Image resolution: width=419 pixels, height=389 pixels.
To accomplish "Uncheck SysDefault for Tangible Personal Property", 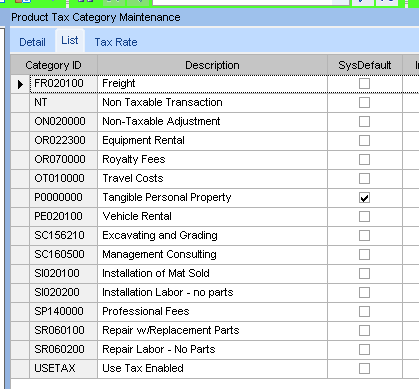I will click(364, 198).
